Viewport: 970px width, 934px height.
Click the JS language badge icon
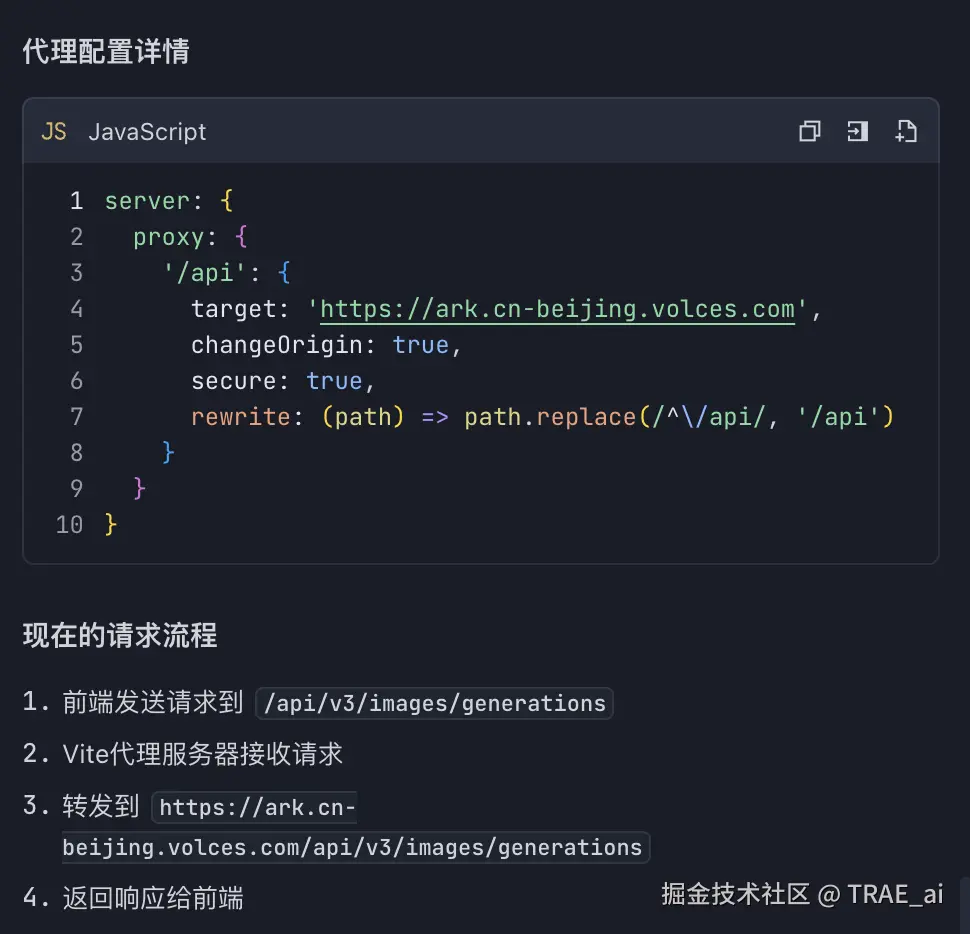pyautogui.click(x=54, y=132)
